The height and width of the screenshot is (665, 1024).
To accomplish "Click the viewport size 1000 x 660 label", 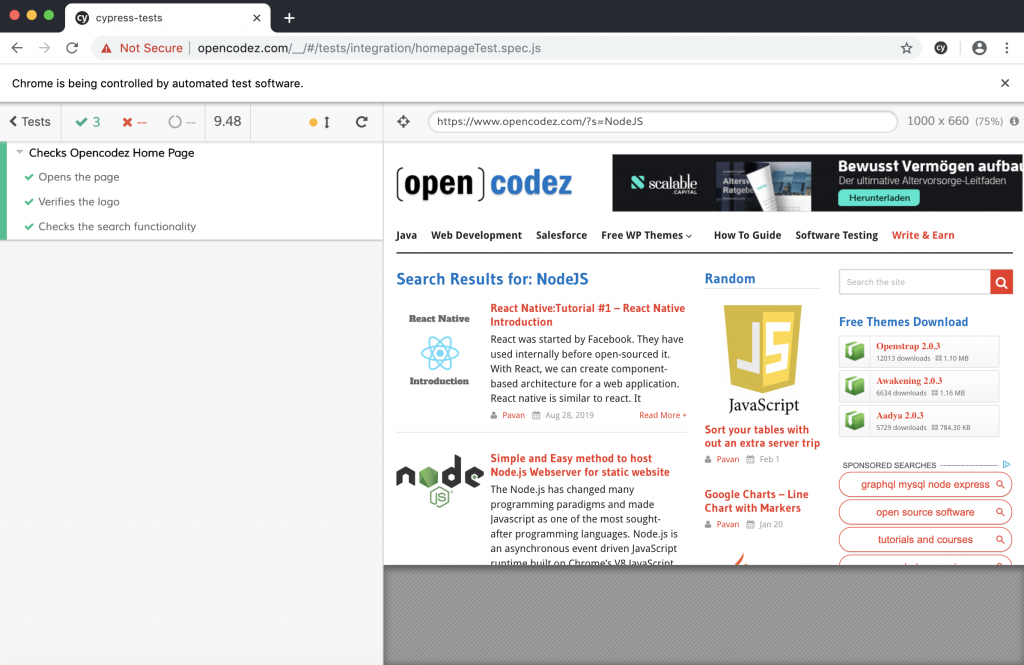I will (938, 121).
